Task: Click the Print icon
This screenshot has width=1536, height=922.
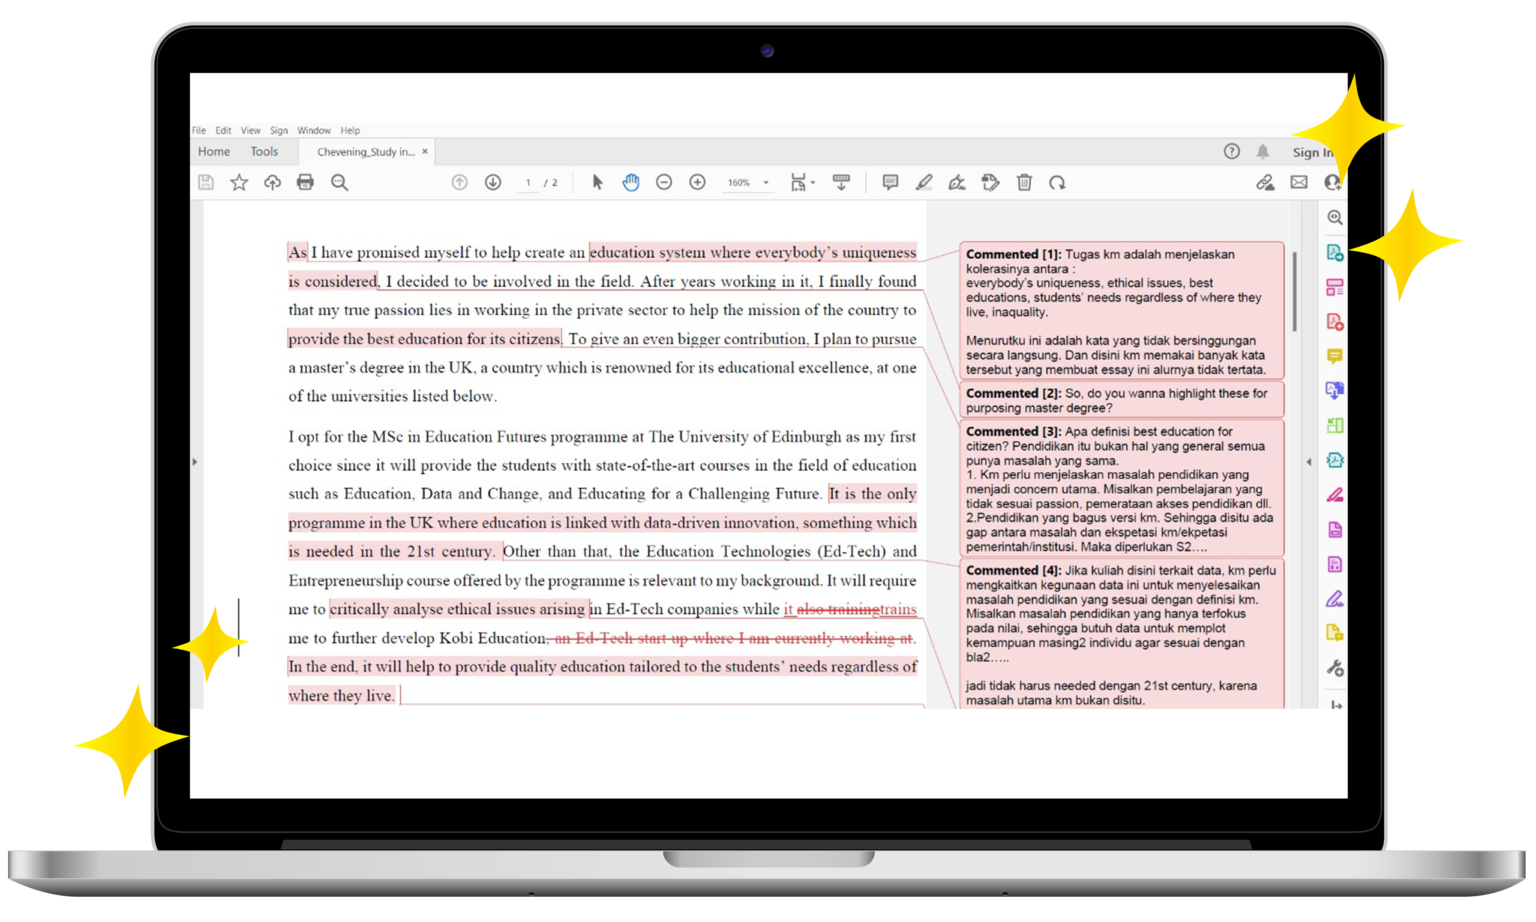Action: [x=304, y=183]
